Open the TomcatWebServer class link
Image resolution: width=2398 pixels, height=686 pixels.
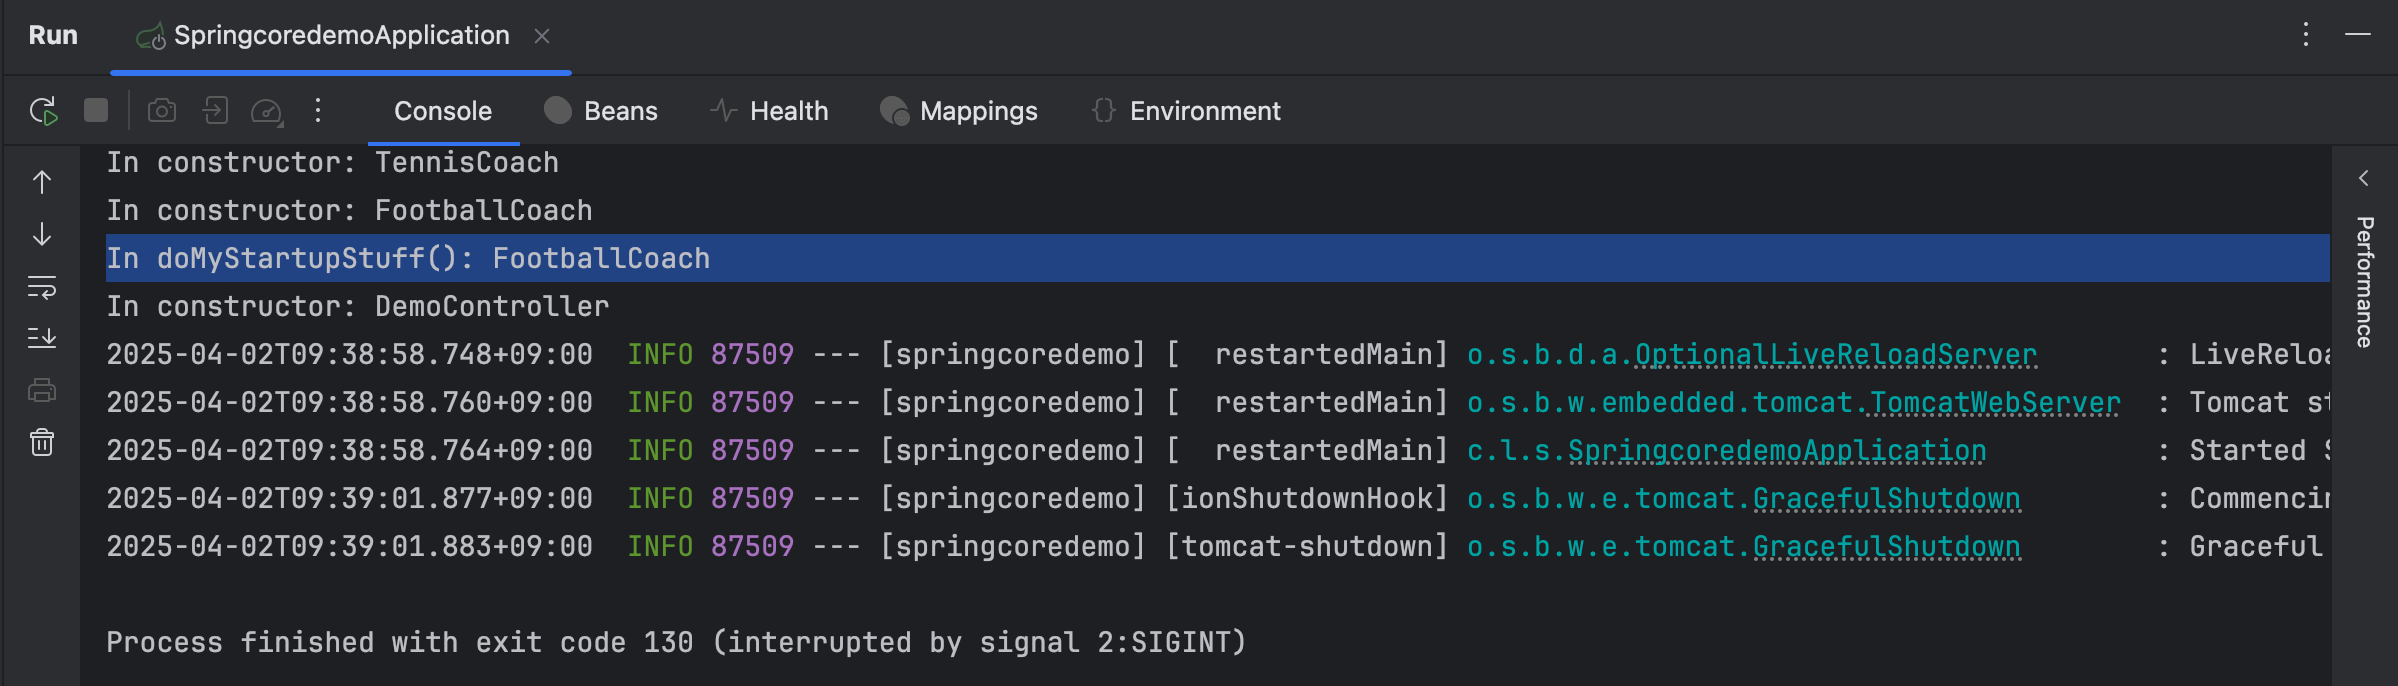(1994, 403)
